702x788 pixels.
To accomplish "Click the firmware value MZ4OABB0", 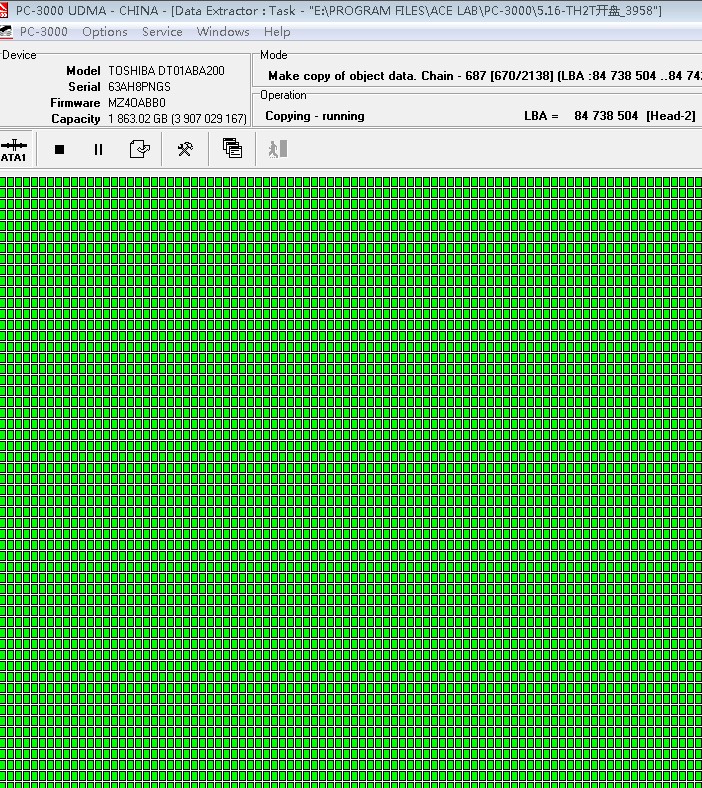I will [x=137, y=103].
